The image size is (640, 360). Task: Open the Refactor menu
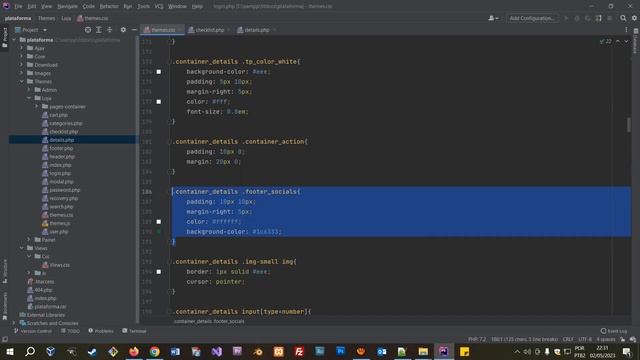(x=109, y=7)
